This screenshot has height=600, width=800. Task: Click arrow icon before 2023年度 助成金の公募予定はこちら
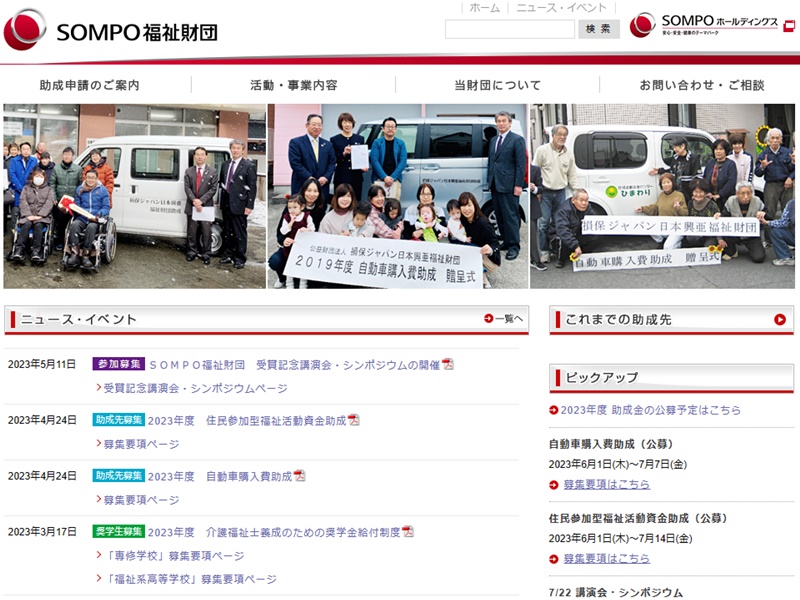tap(554, 410)
